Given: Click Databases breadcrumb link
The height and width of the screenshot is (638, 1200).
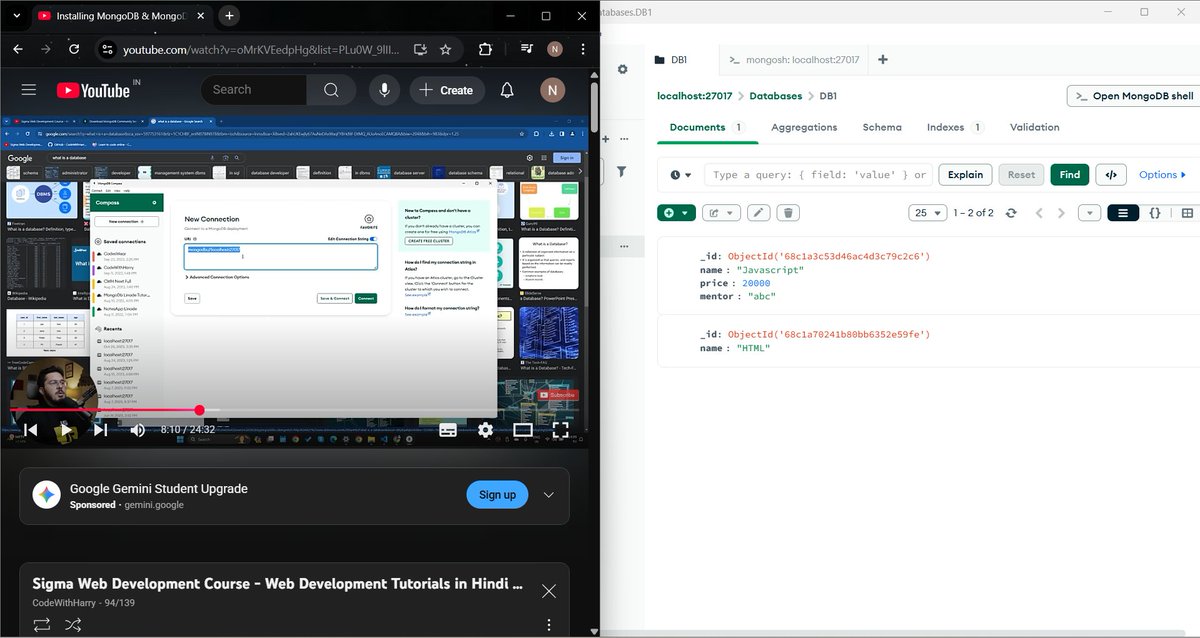Looking at the screenshot, I should coord(776,96).
